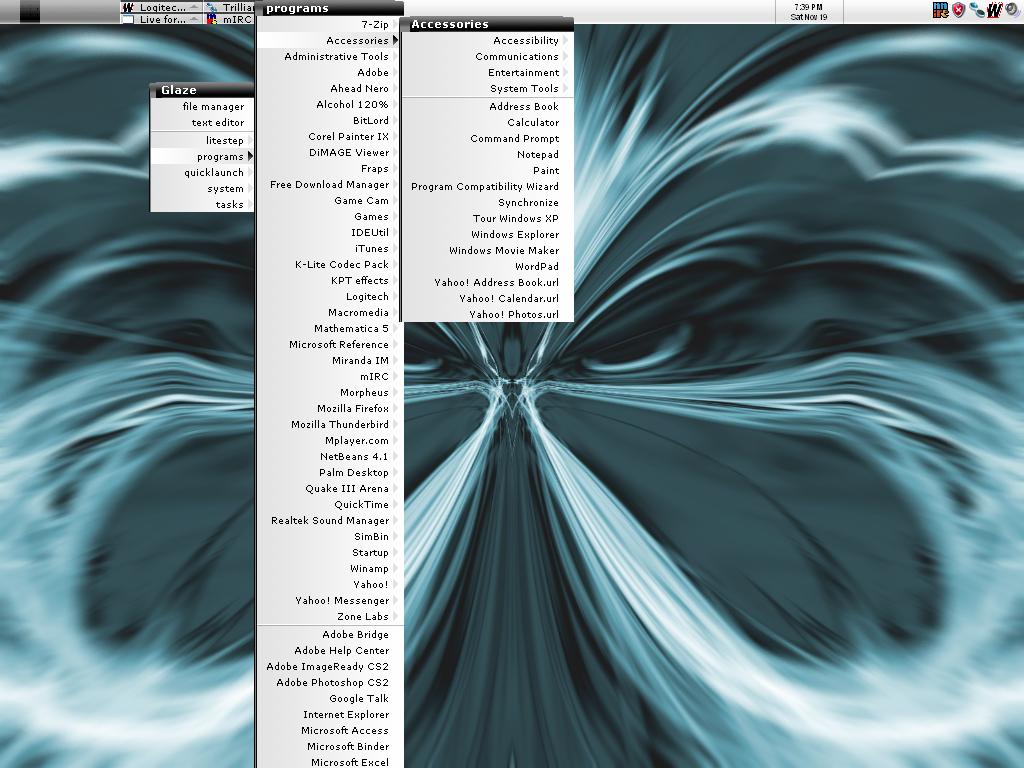Open Address Book entry
The width and height of the screenshot is (1024, 768).
488,106
